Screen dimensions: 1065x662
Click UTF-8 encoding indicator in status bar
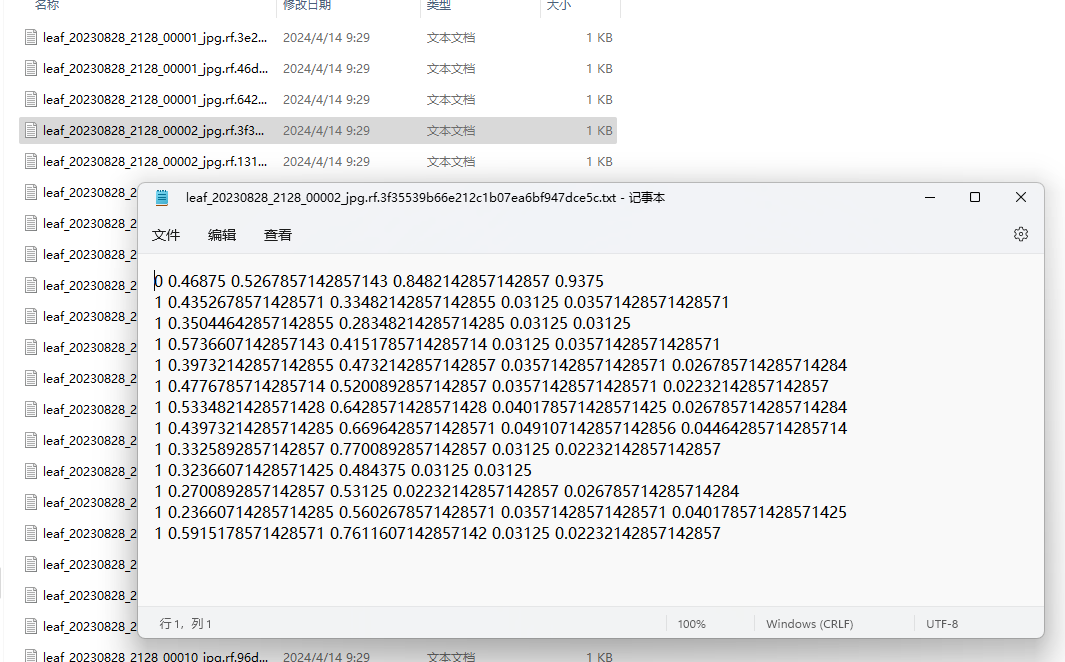point(942,624)
